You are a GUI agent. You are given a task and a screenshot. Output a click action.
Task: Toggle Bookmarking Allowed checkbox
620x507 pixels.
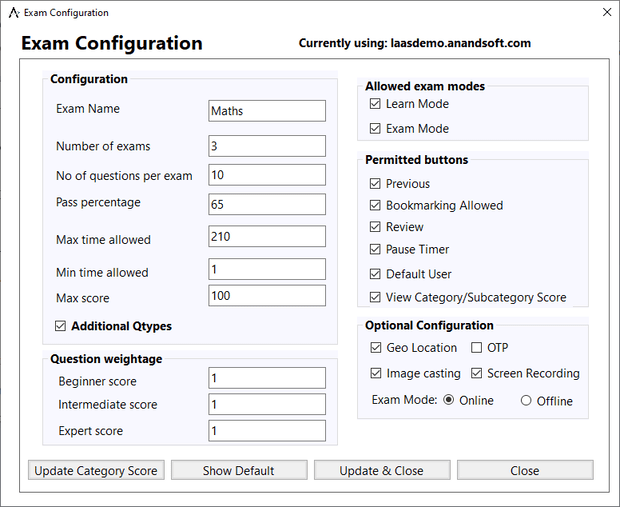tap(375, 205)
